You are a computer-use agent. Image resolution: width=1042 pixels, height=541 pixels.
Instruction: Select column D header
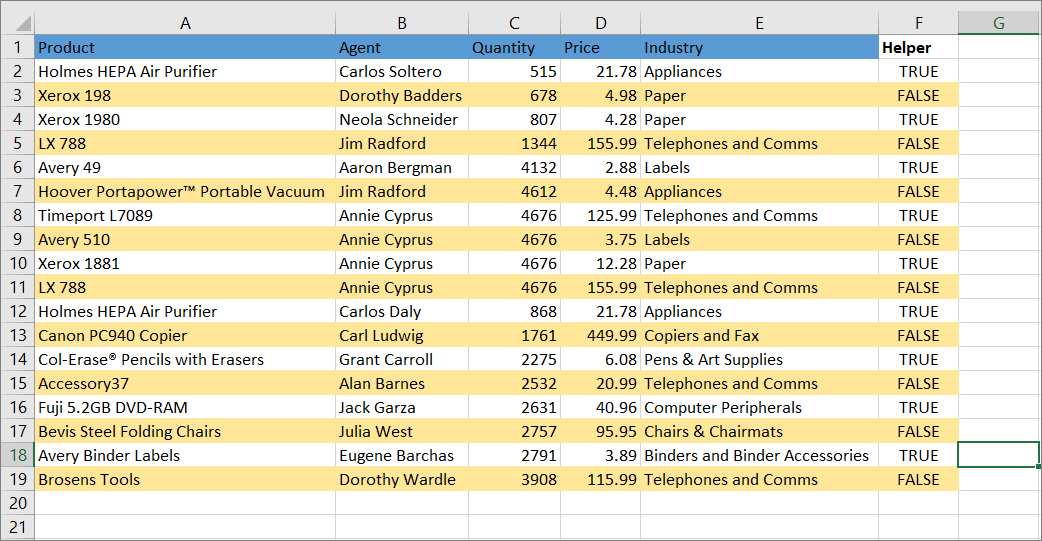pos(601,23)
